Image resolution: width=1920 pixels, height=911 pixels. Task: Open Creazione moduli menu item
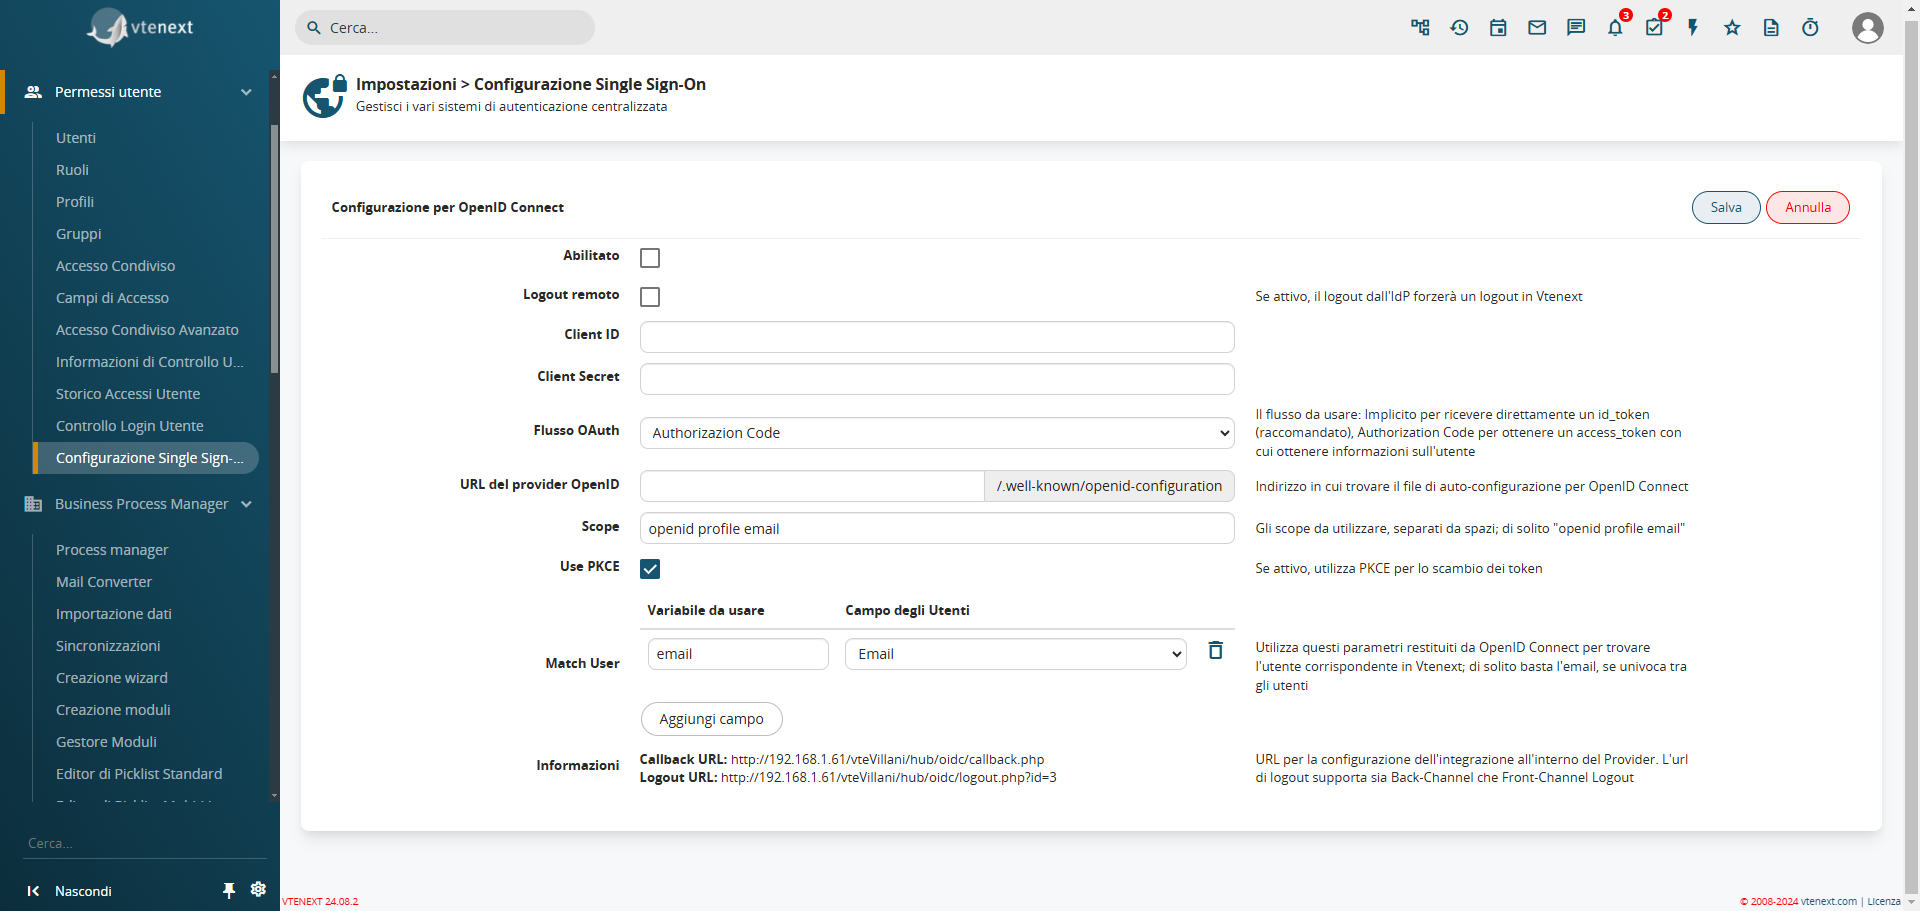coord(113,710)
